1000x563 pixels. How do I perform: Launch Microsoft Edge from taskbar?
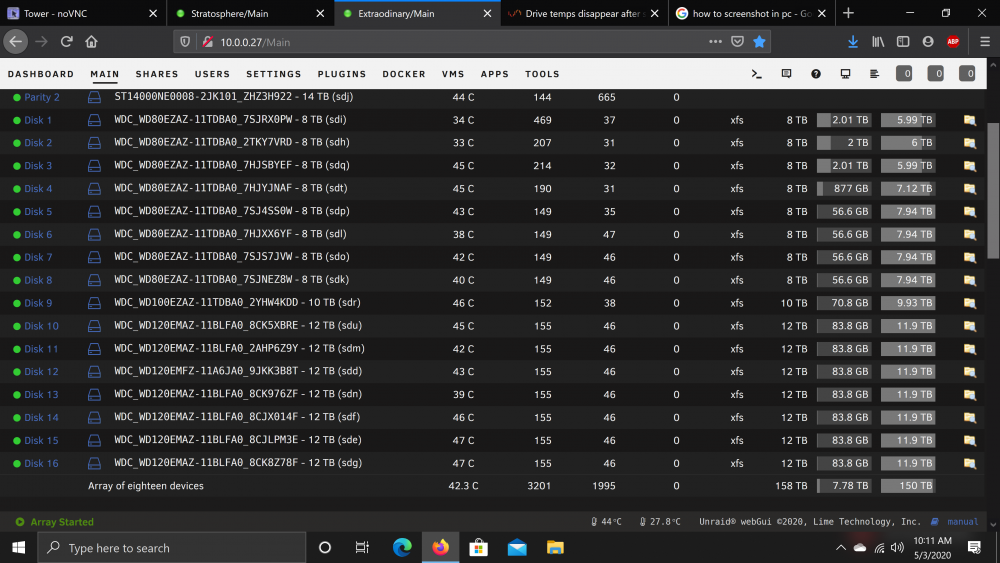point(402,548)
